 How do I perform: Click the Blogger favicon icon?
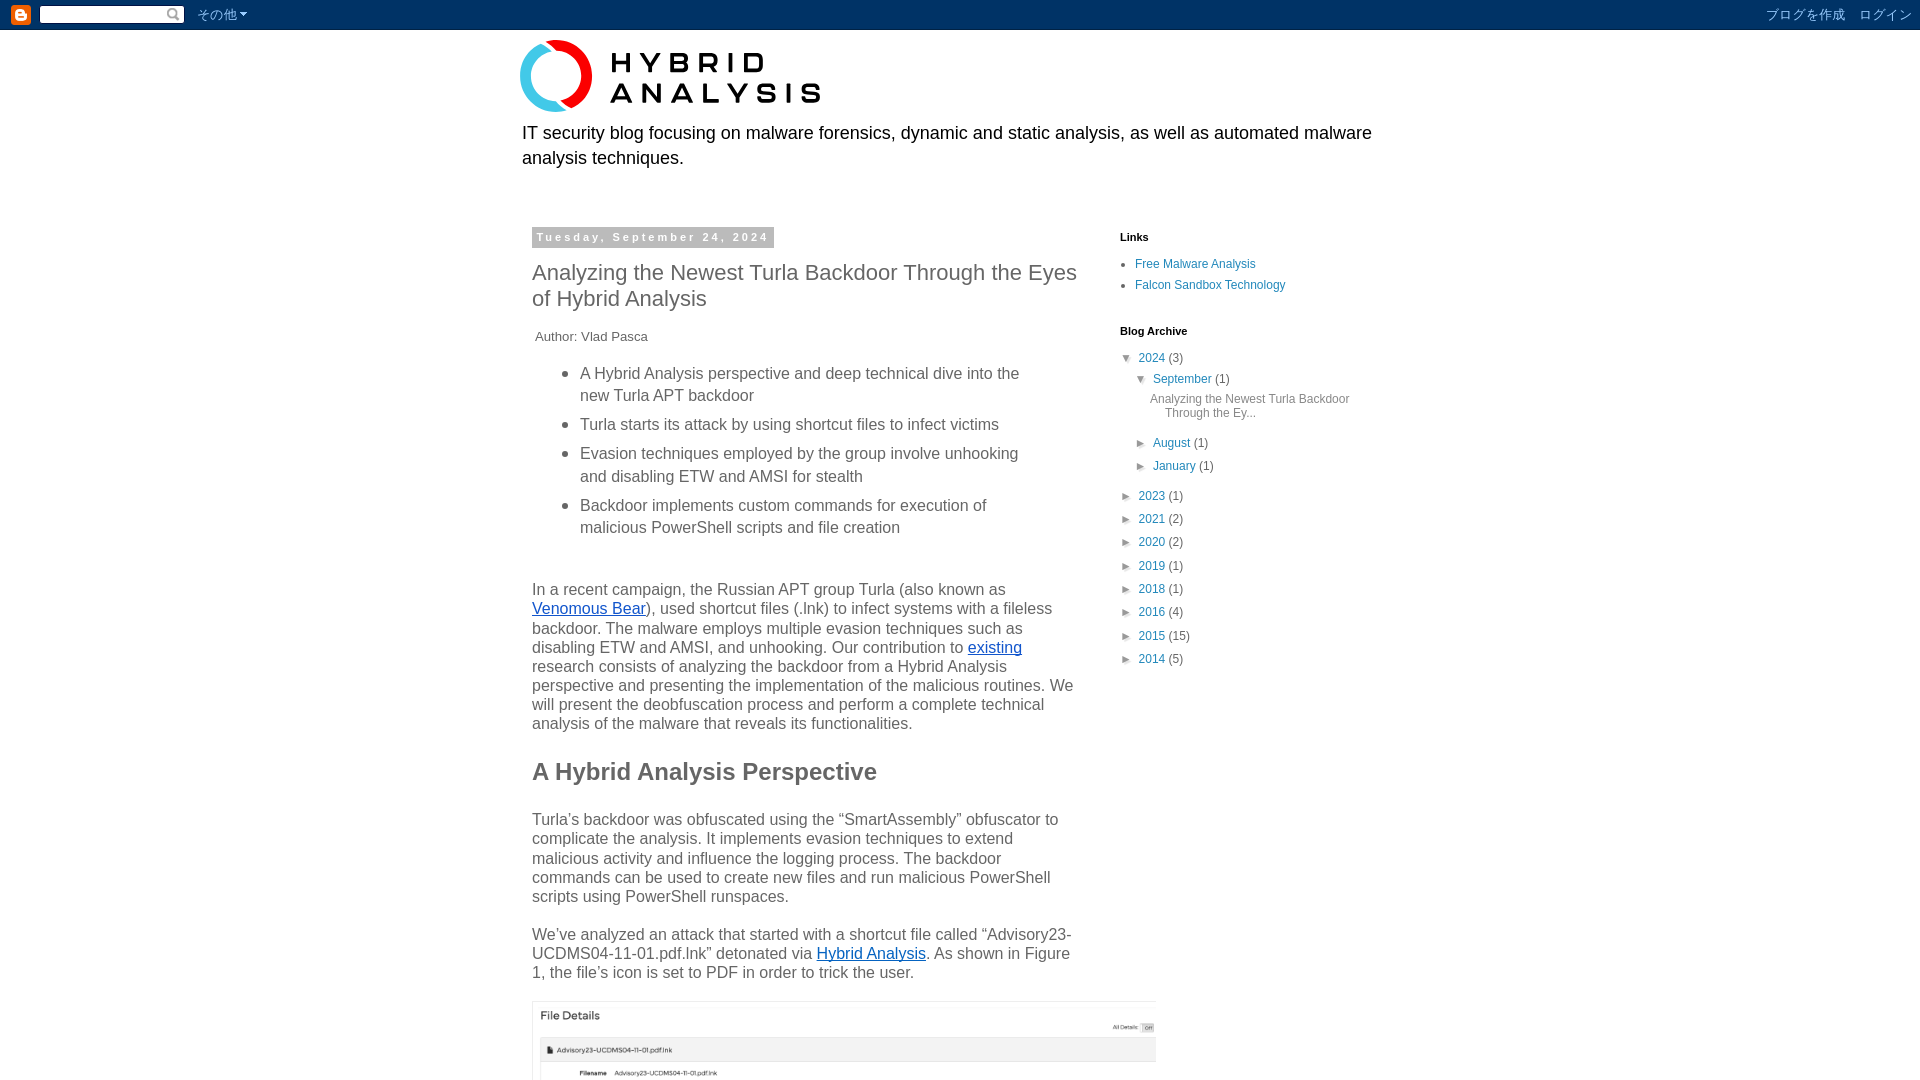point(20,15)
